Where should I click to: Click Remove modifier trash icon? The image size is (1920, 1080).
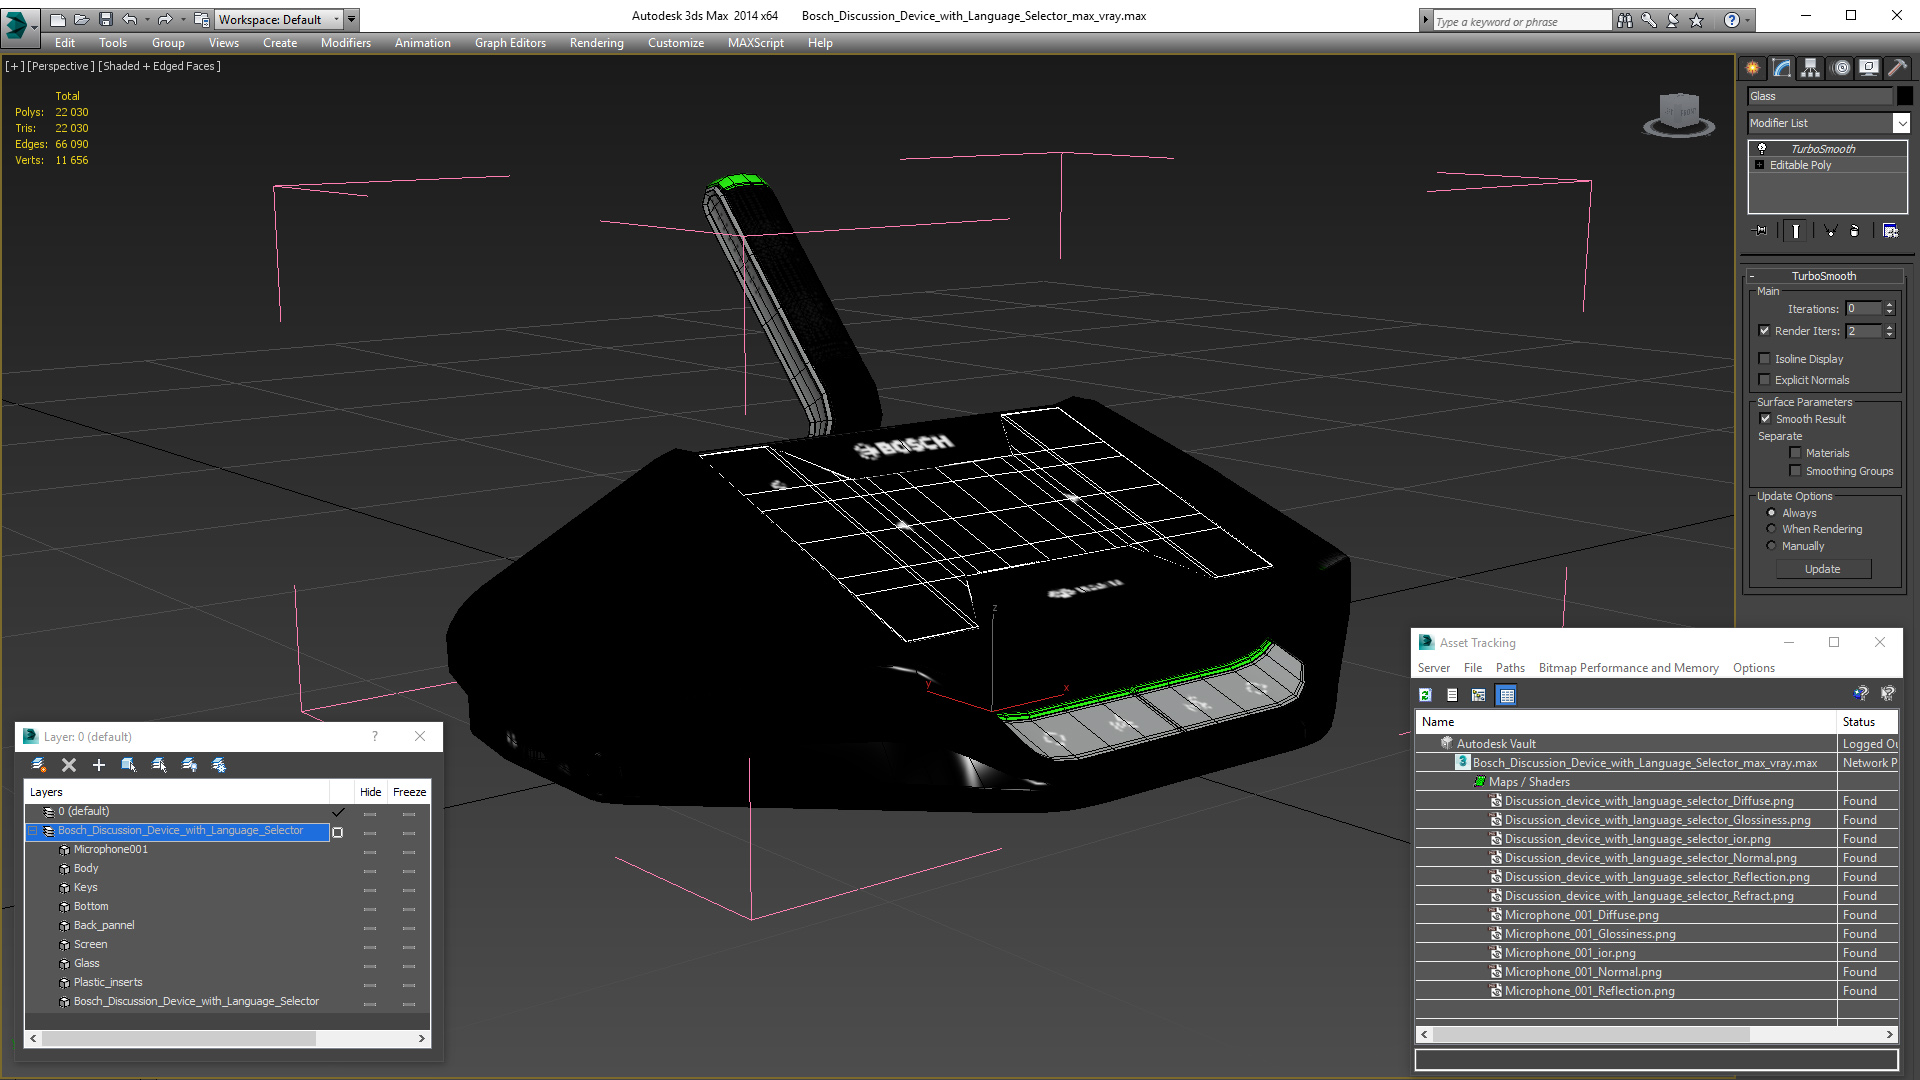pyautogui.click(x=1855, y=231)
